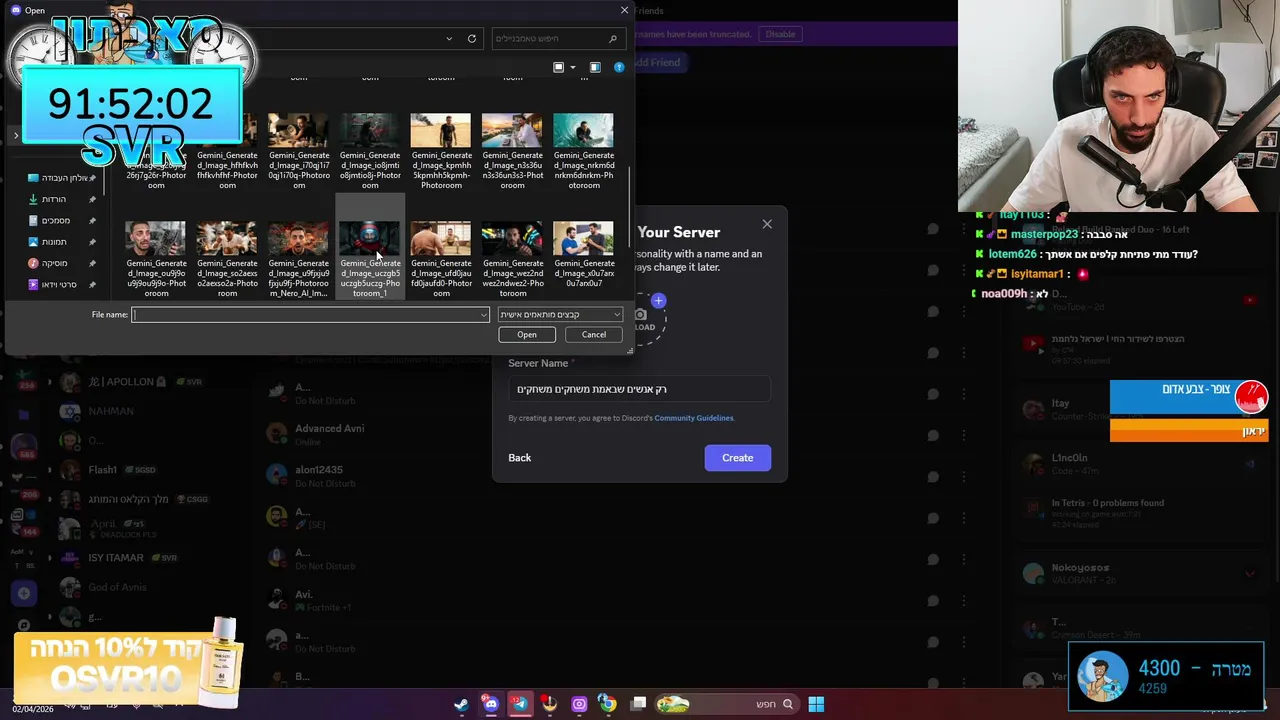The width and height of the screenshot is (1280, 720).
Task: Open the Nokoyosos VALORANT activity card
Action: point(1140,573)
